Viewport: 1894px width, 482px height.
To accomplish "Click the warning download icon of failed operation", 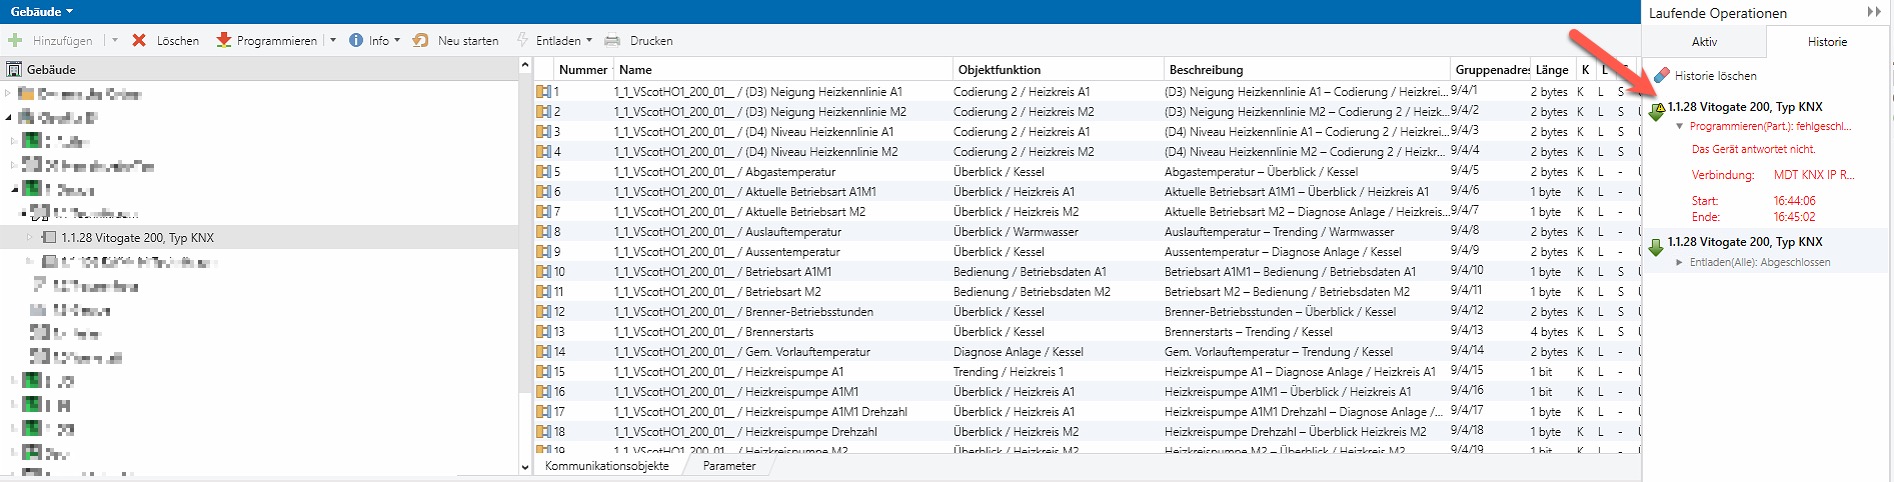I will pos(1656,111).
